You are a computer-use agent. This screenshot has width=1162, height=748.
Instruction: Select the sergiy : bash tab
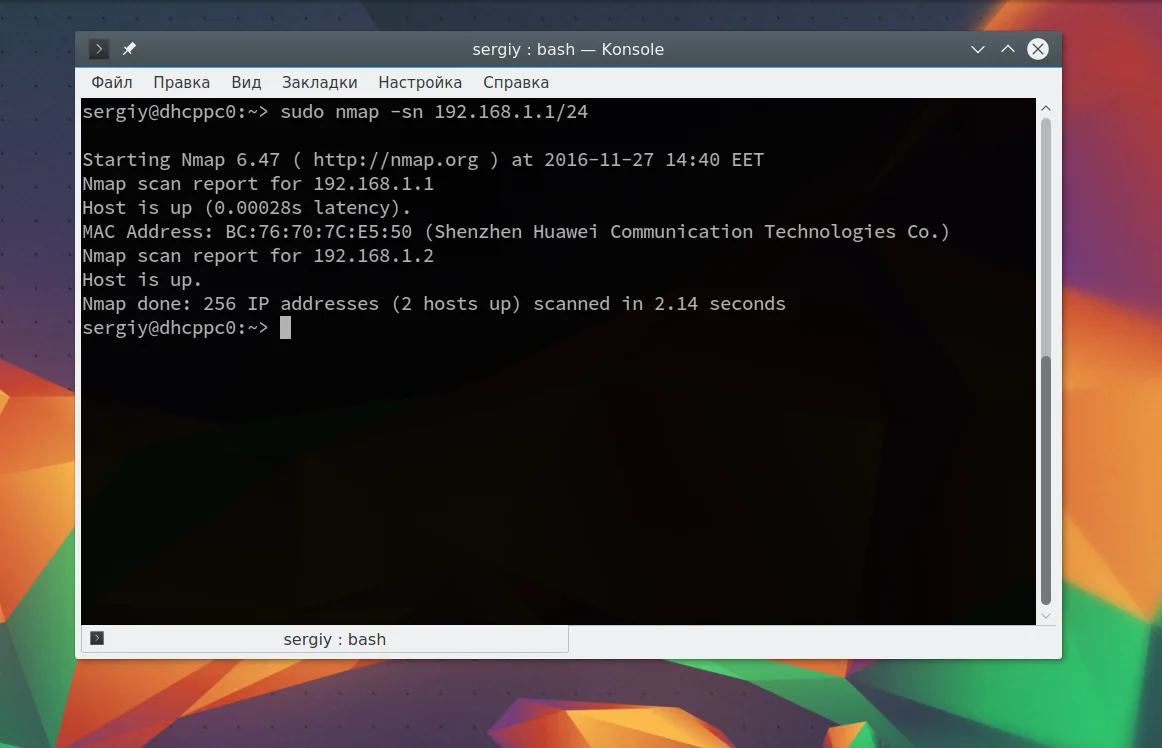click(325, 639)
